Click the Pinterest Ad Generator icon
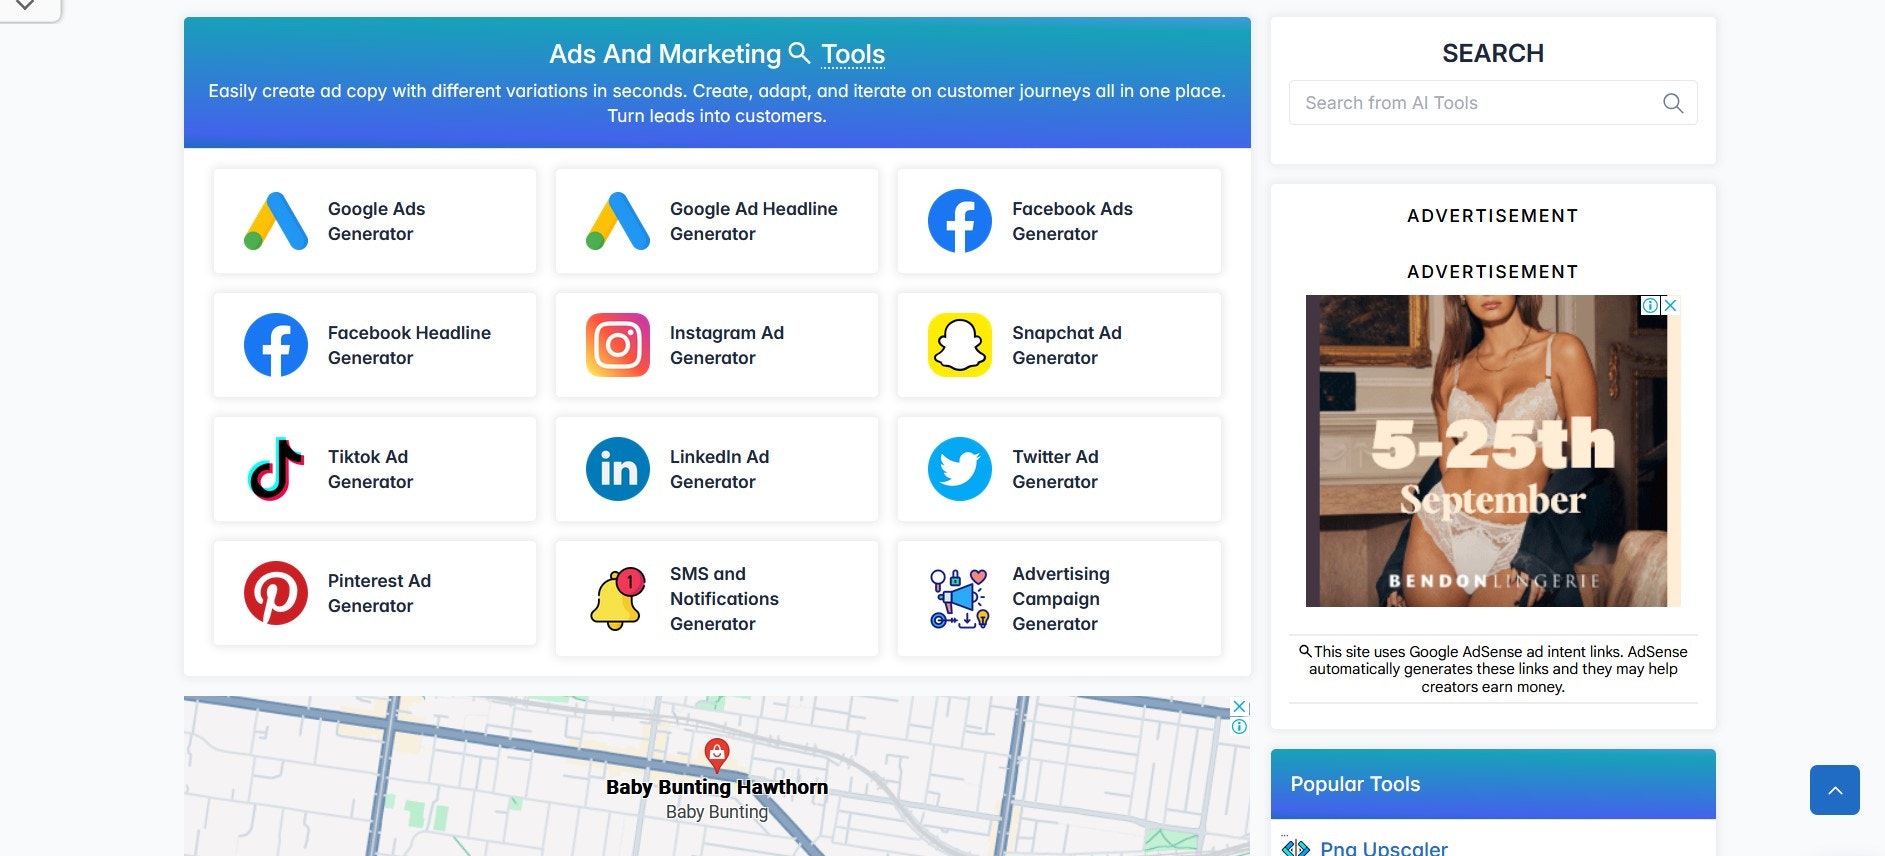The width and height of the screenshot is (1885, 856). pos(276,593)
